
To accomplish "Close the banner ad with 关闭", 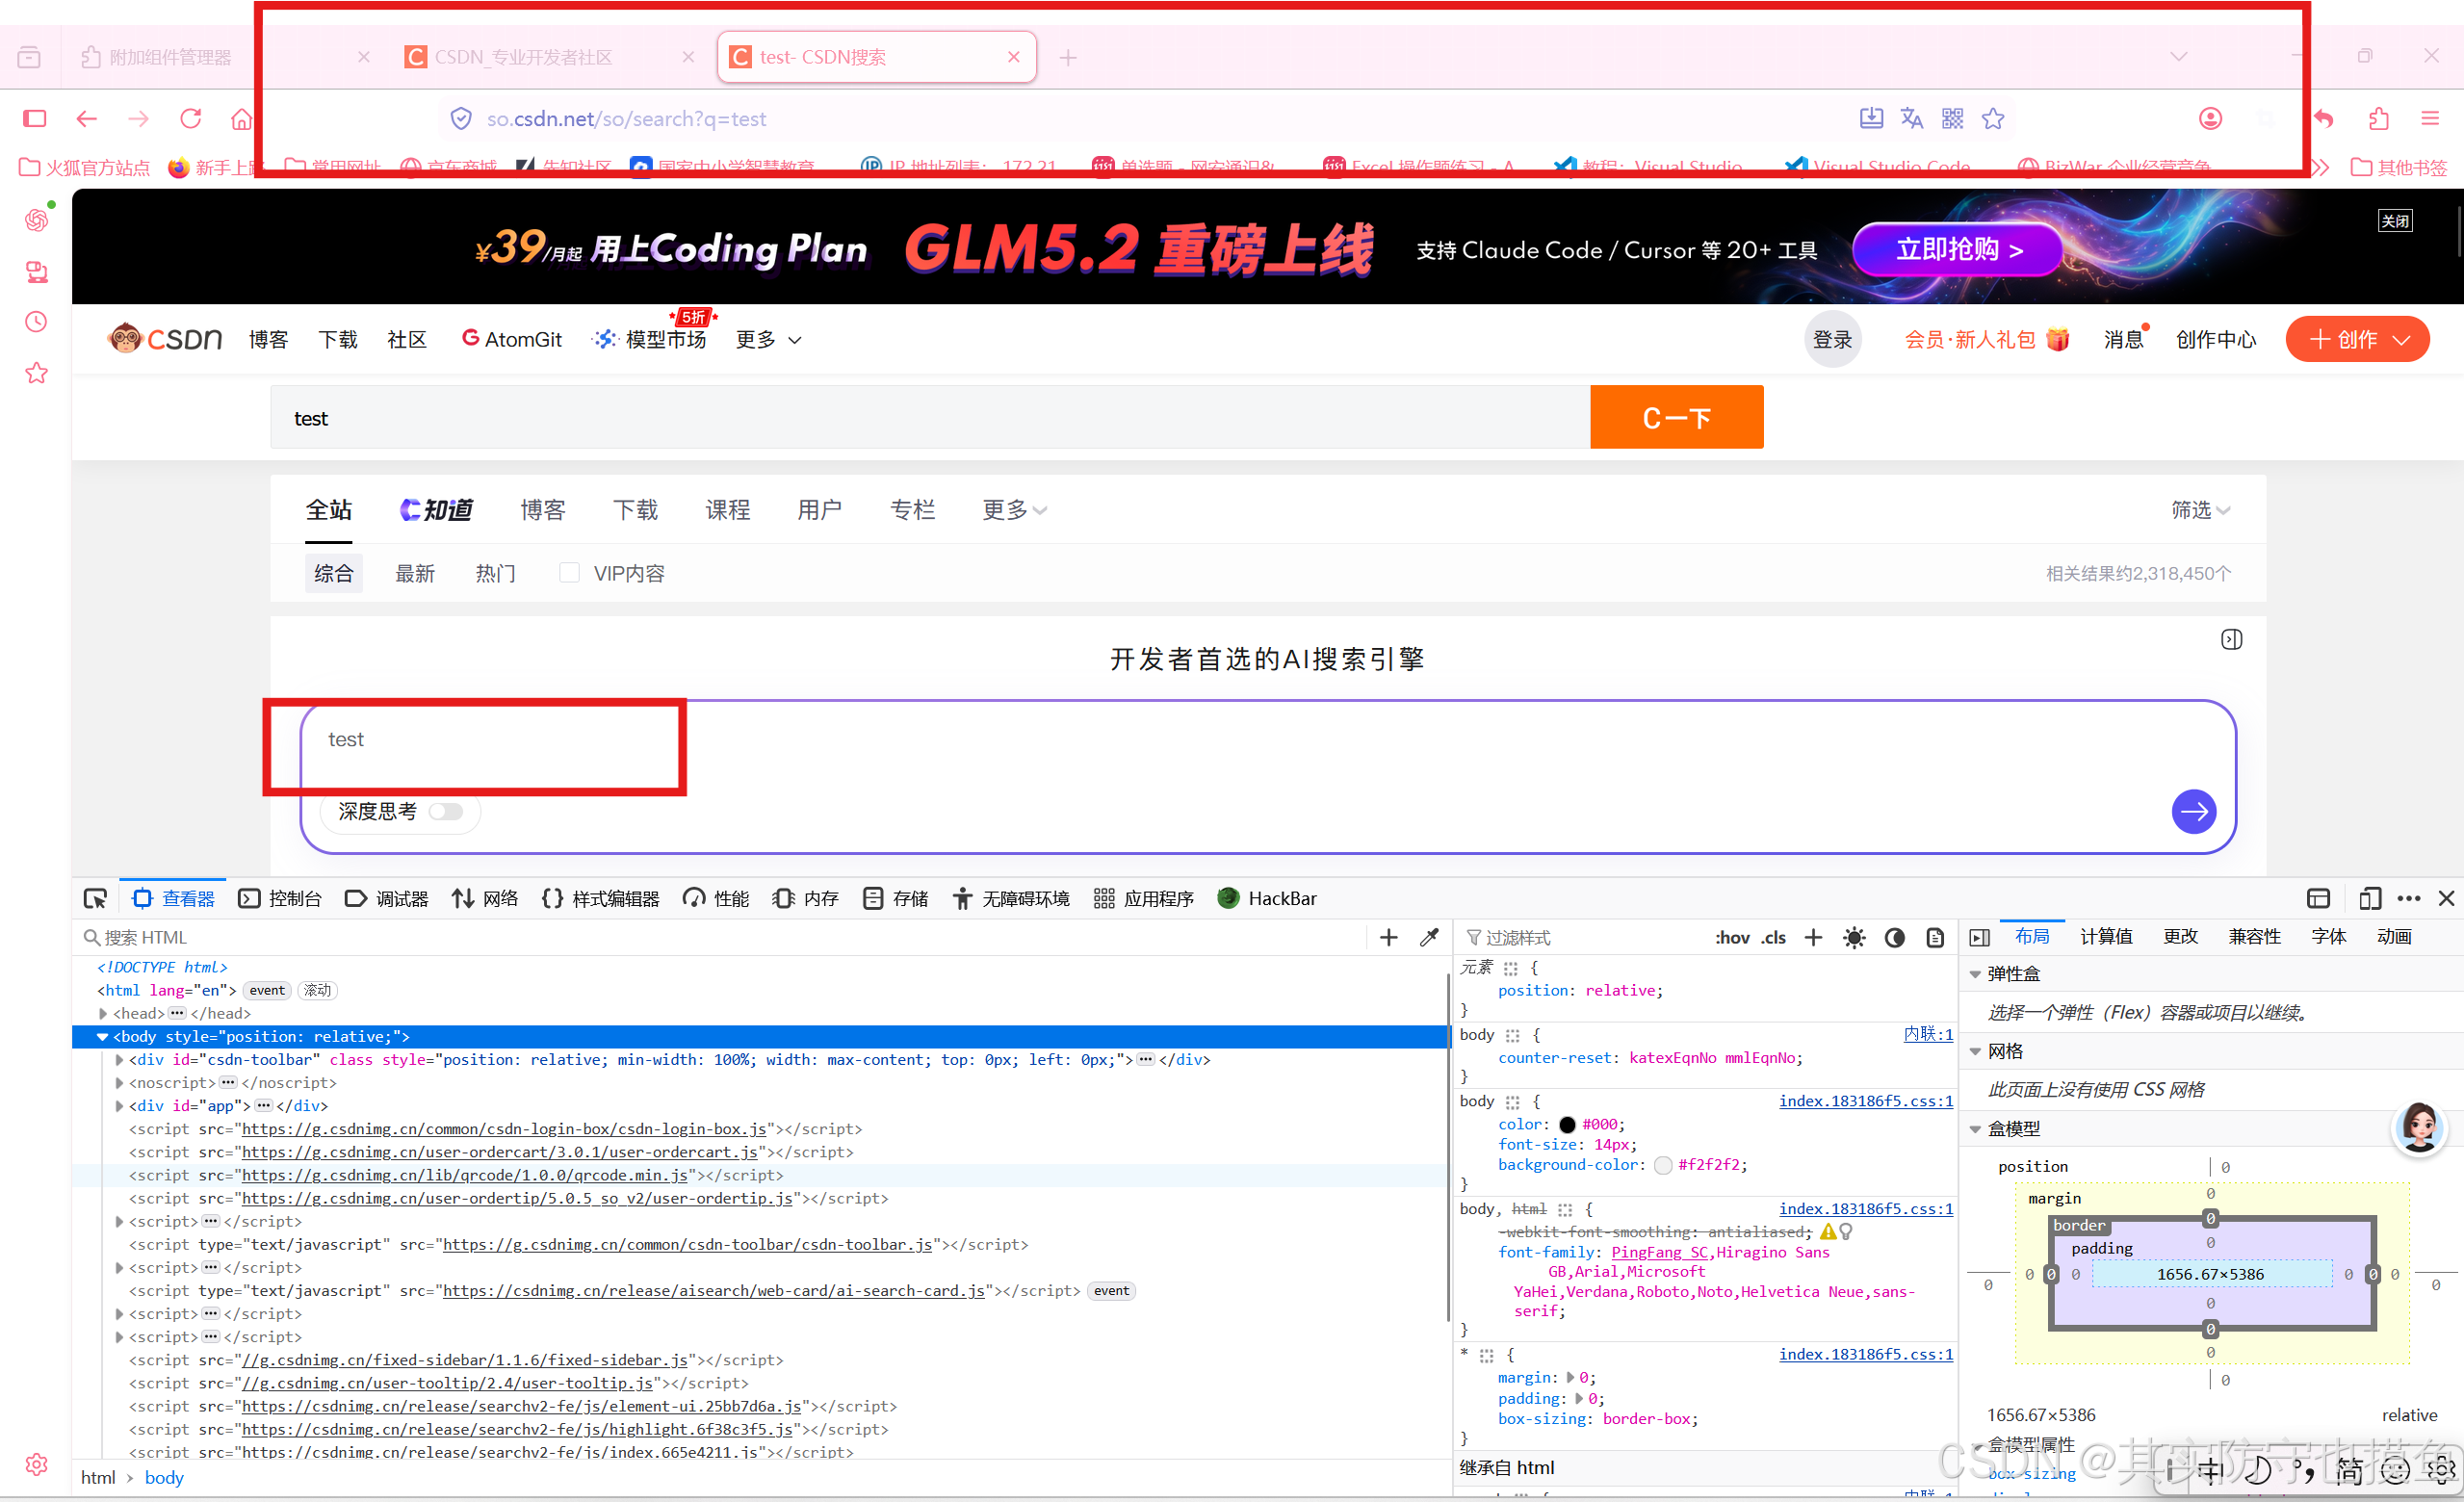I will pyautogui.click(x=2395, y=221).
